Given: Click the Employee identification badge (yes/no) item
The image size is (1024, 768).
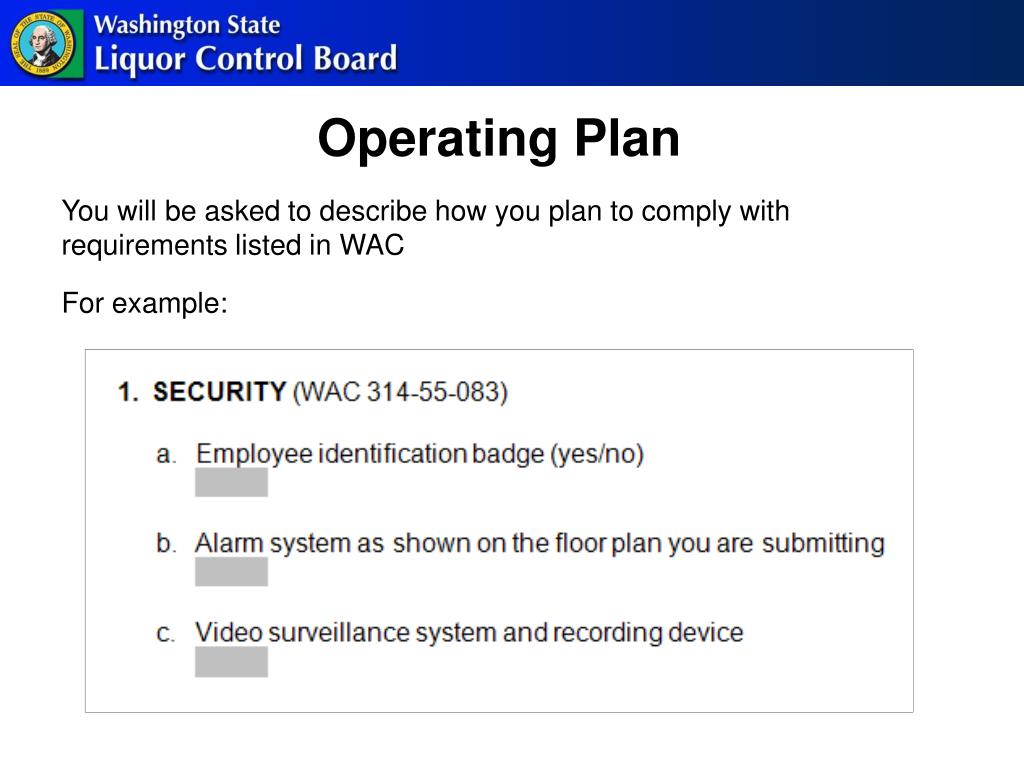Looking at the screenshot, I should click(x=420, y=453).
